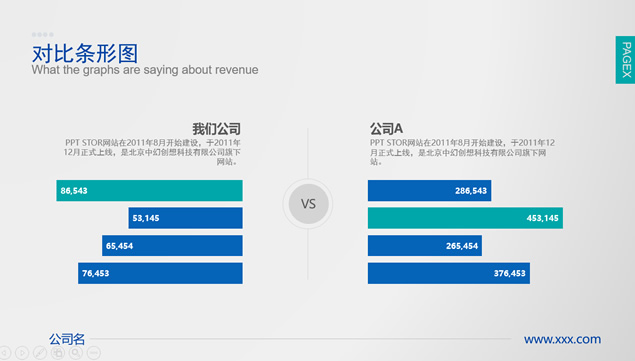Click the 公司名 footer label

point(67,339)
